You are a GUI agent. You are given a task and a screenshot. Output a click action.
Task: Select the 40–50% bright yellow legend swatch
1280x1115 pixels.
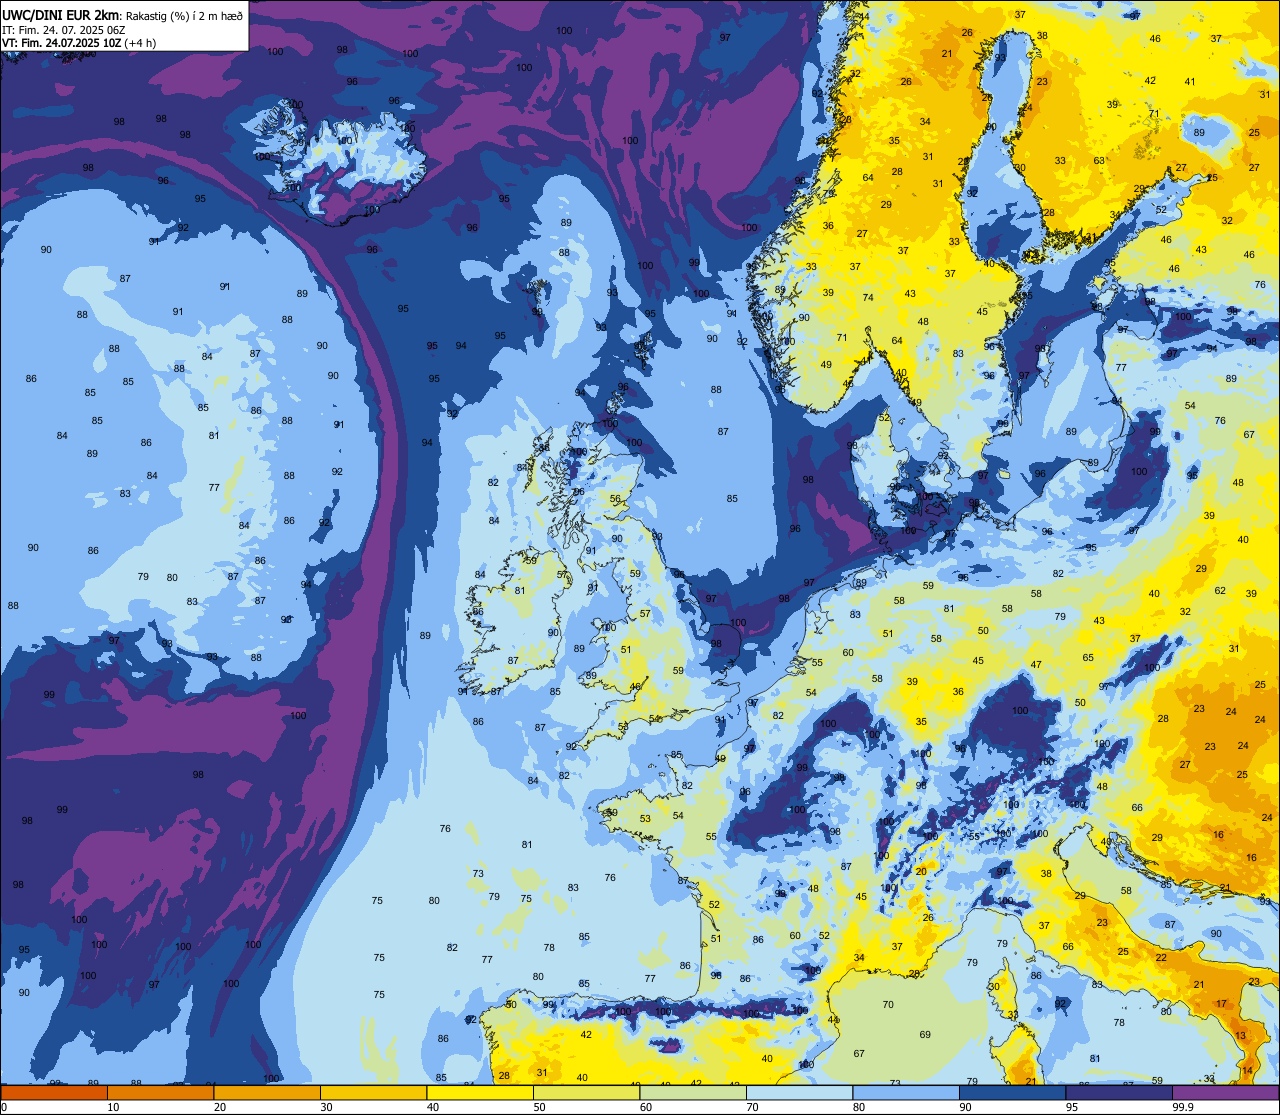[480, 1092]
